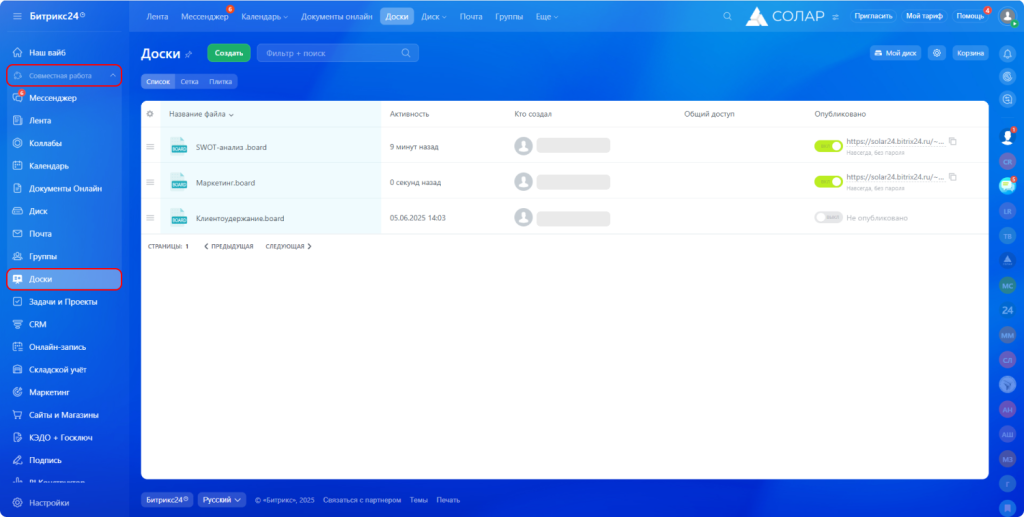Open Календарь in the top menu
The width and height of the screenshot is (1024, 517).
264,17
